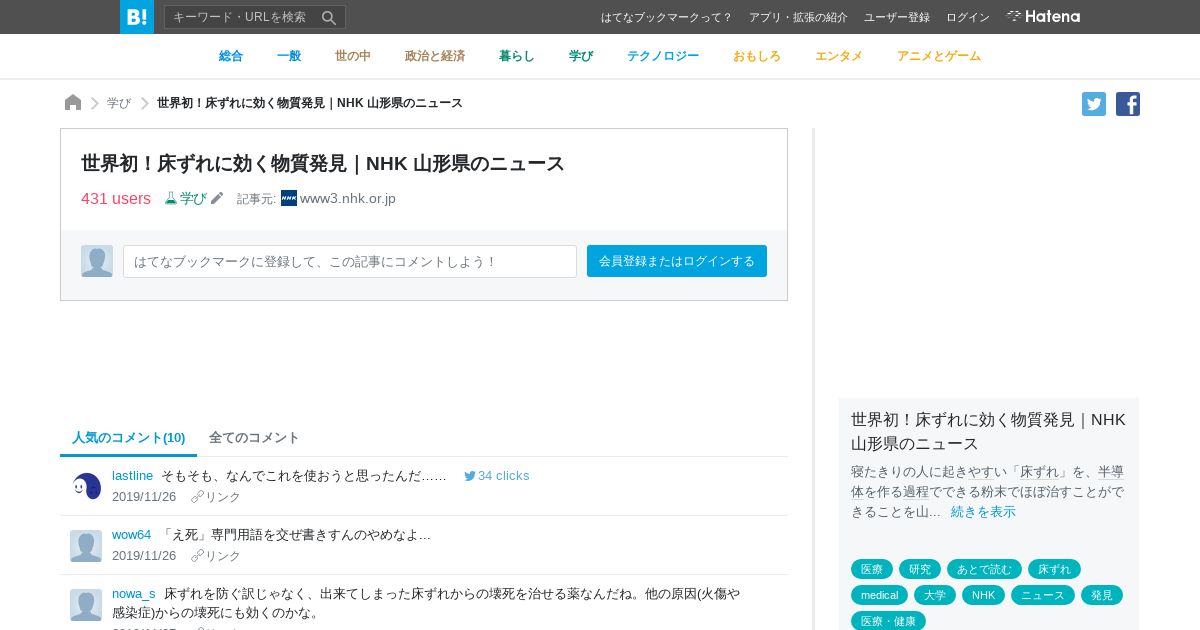
Task: Open 世の中 category tab
Action: pos(353,56)
